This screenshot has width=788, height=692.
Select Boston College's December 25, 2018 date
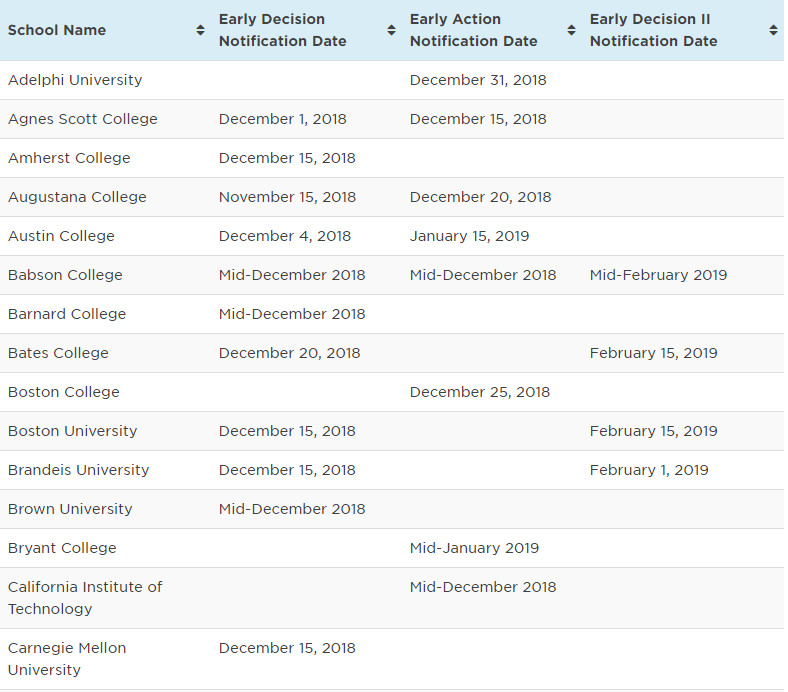(x=479, y=392)
